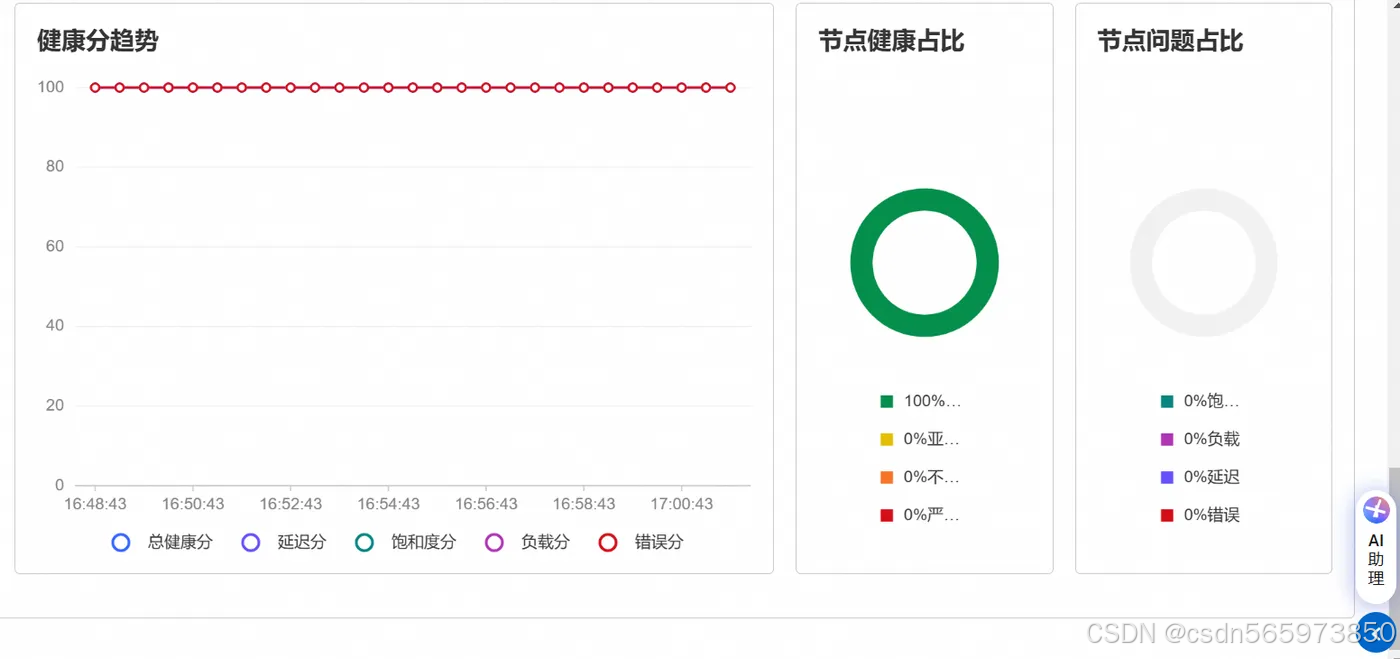1400x659 pixels.
Task: Click the 负载分 purple circle legend icon
Action: point(494,542)
